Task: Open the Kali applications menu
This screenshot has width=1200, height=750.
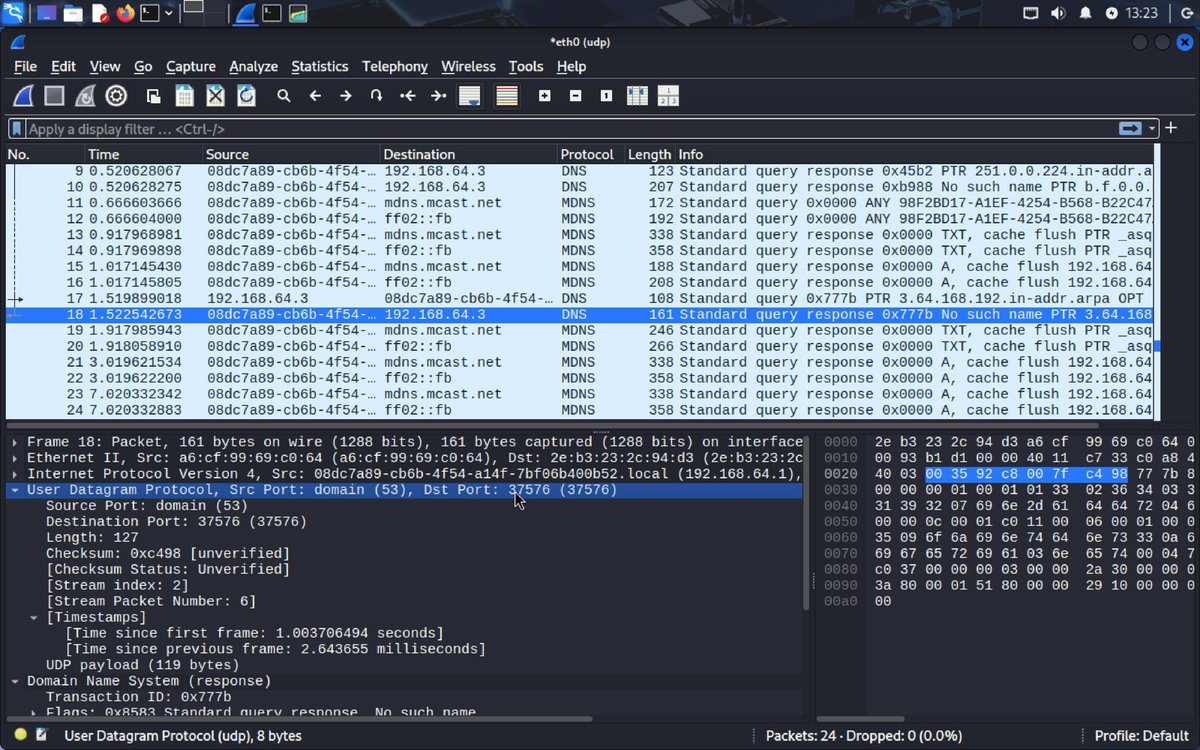Action: point(14,13)
